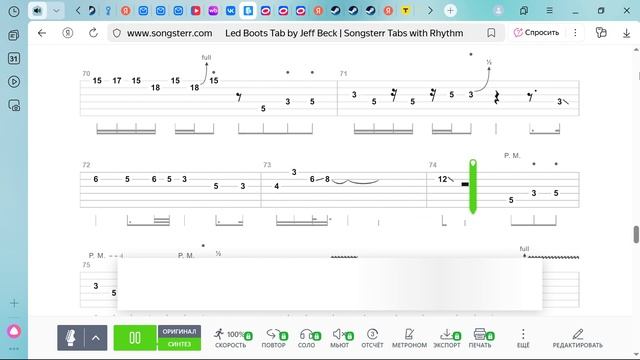The image size is (640, 360).
Task: Click measure number 71
Action: (x=343, y=73)
